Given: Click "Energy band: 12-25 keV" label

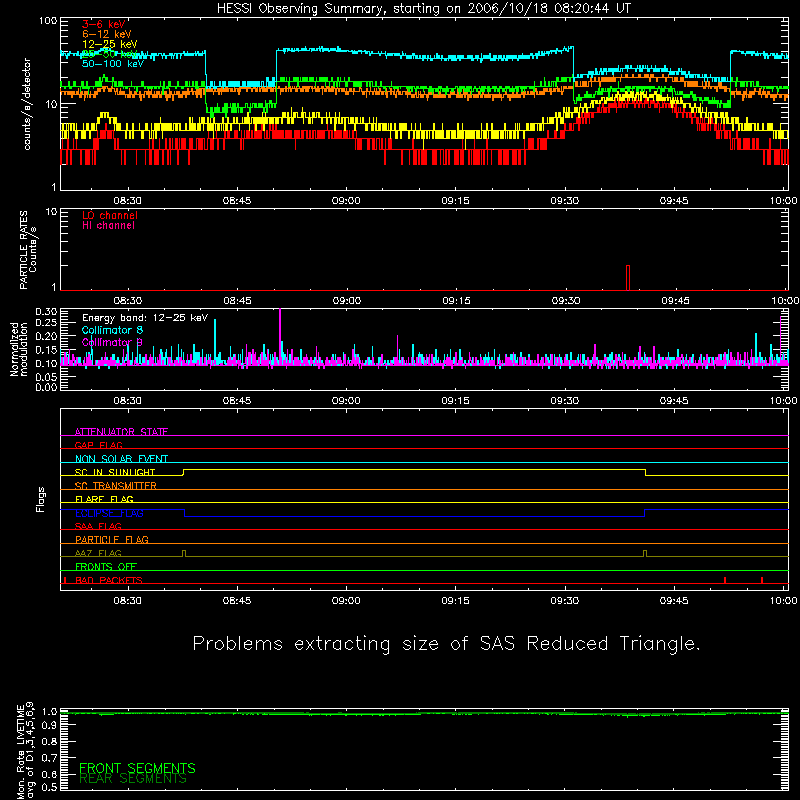Looking at the screenshot, I should (x=145, y=318).
